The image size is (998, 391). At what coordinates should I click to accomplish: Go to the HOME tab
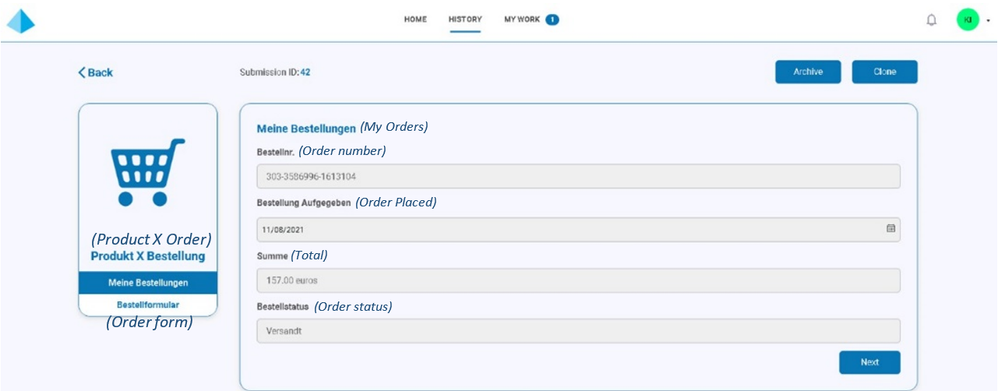[x=415, y=20]
